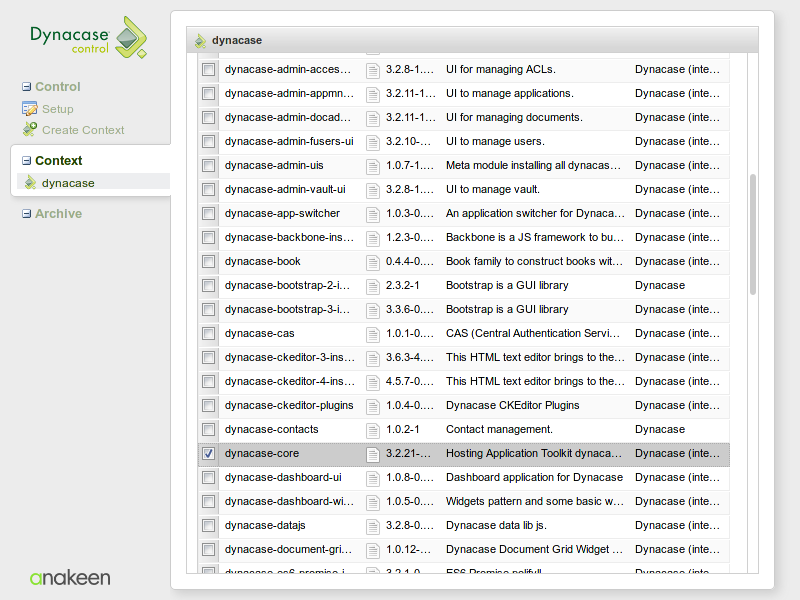Click the module list vertical scrollbar
The image size is (800, 600).
[753, 235]
